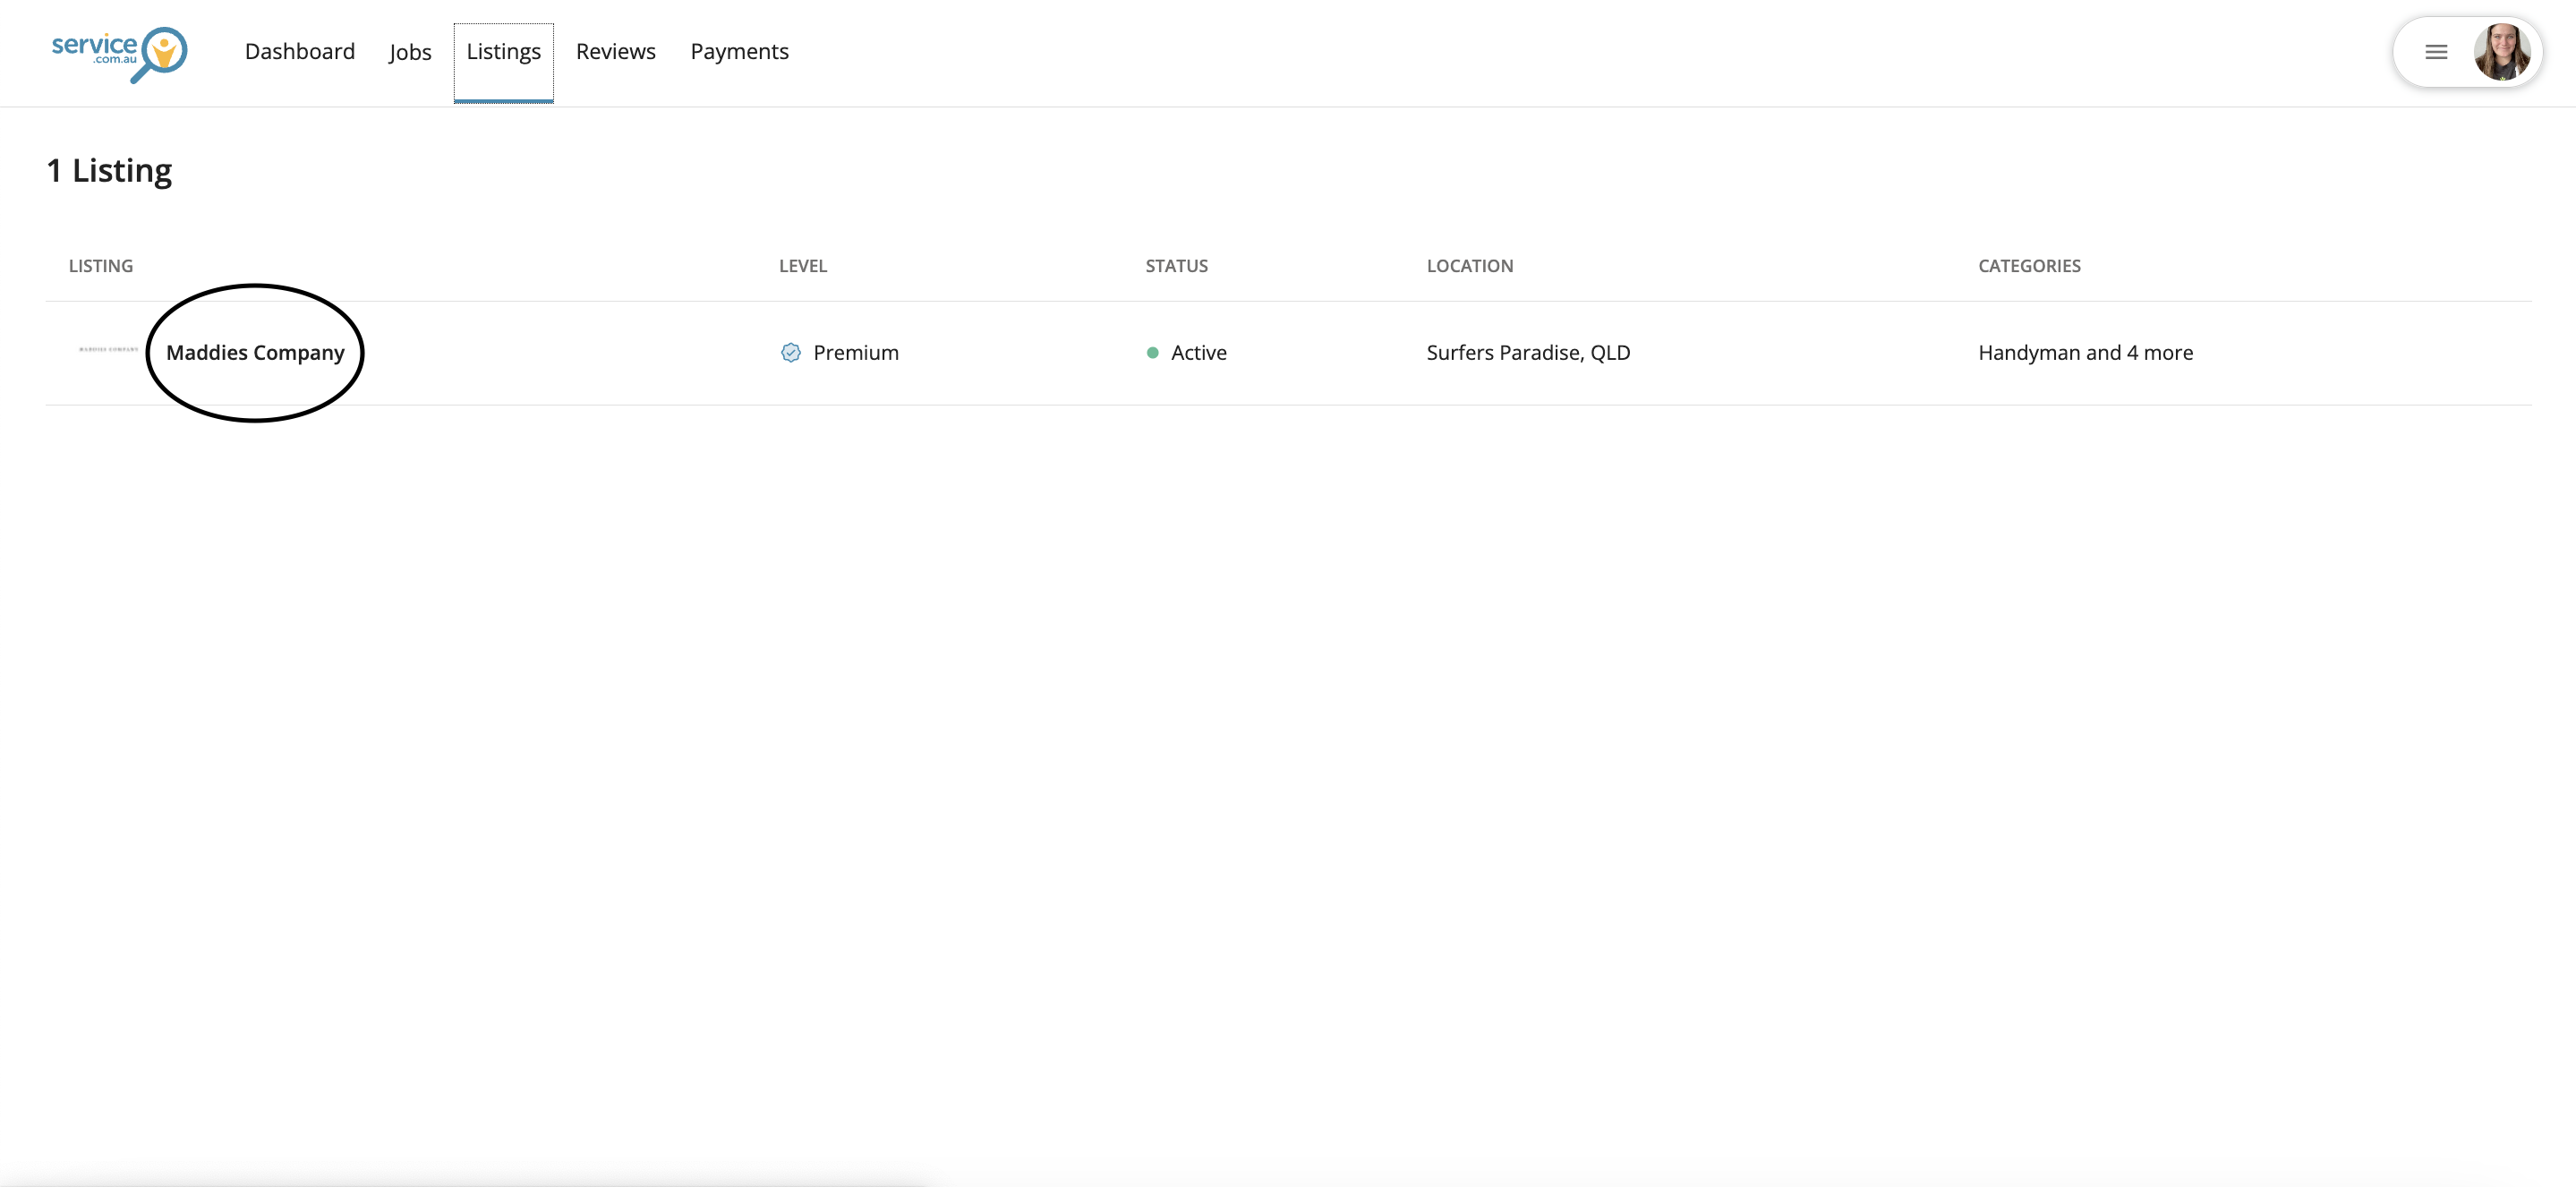Click the LEVEL column header

coord(802,266)
